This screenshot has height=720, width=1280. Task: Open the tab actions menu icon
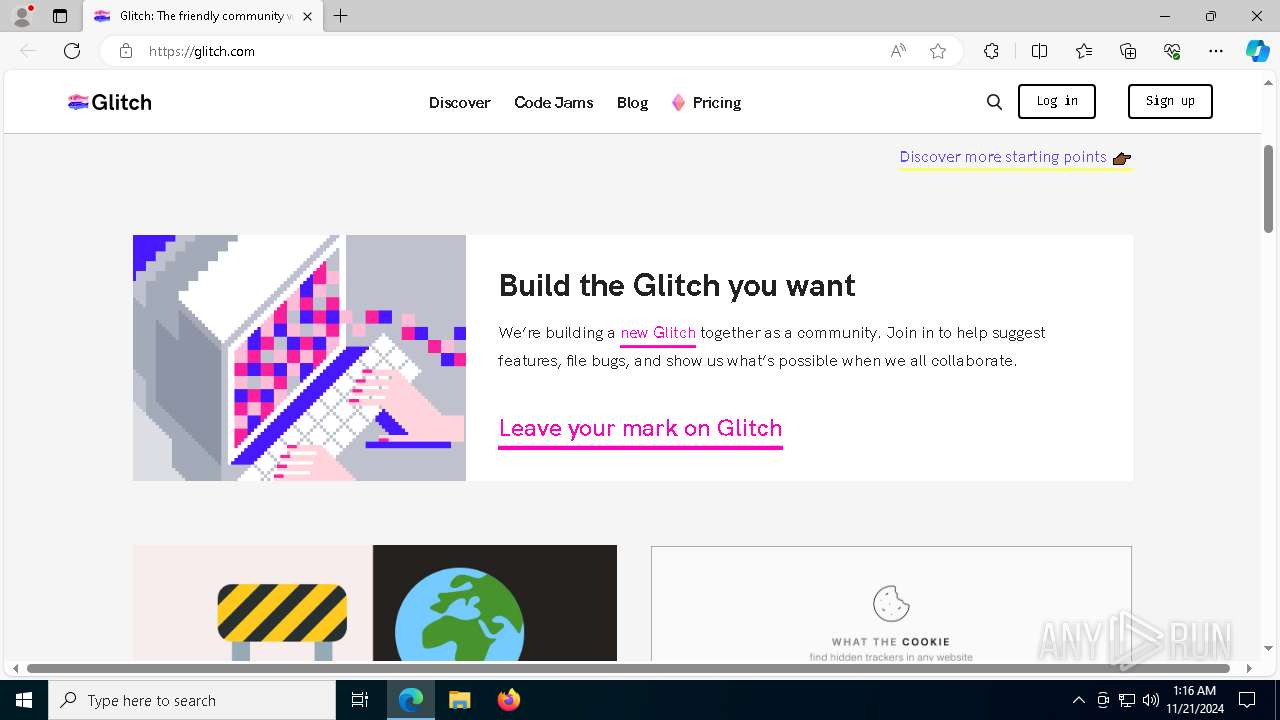click(60, 16)
